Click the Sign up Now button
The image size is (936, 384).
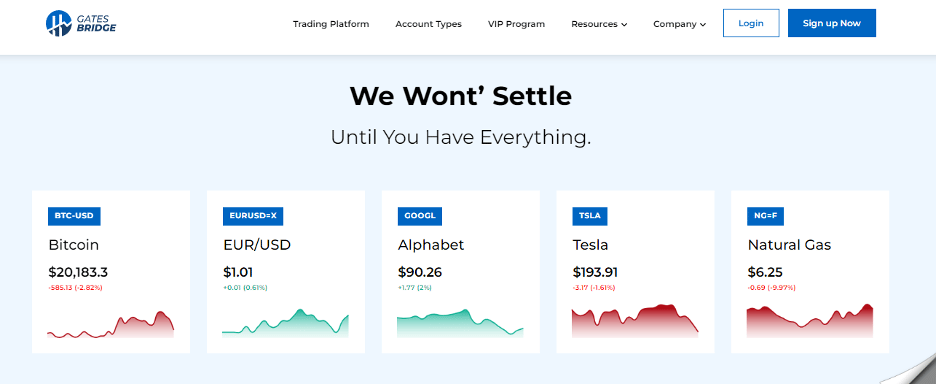point(832,23)
